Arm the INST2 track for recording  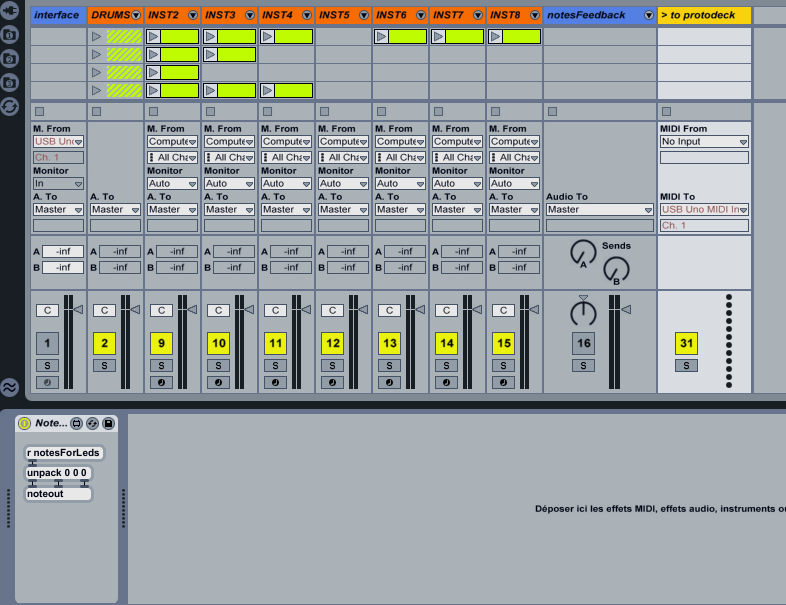pyautogui.click(x=162, y=382)
